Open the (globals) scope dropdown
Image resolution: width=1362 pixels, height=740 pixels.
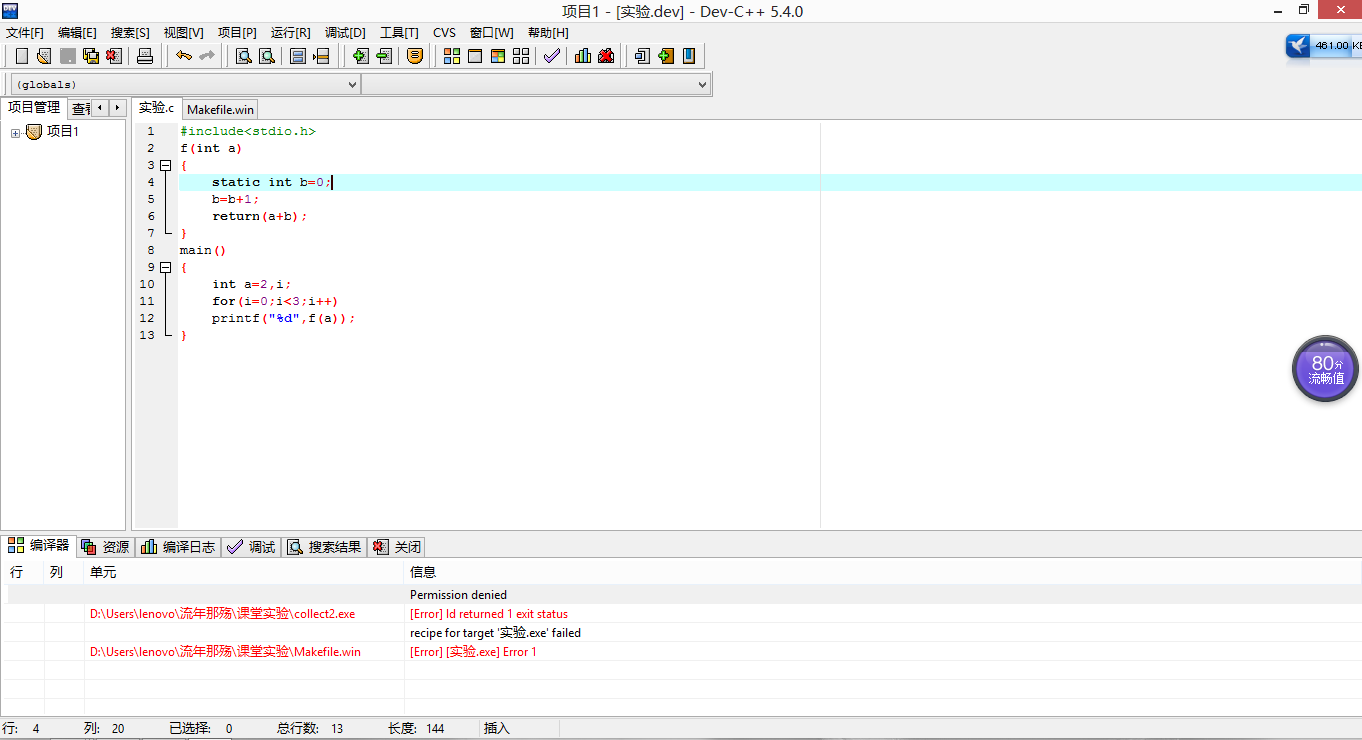[x=185, y=85]
